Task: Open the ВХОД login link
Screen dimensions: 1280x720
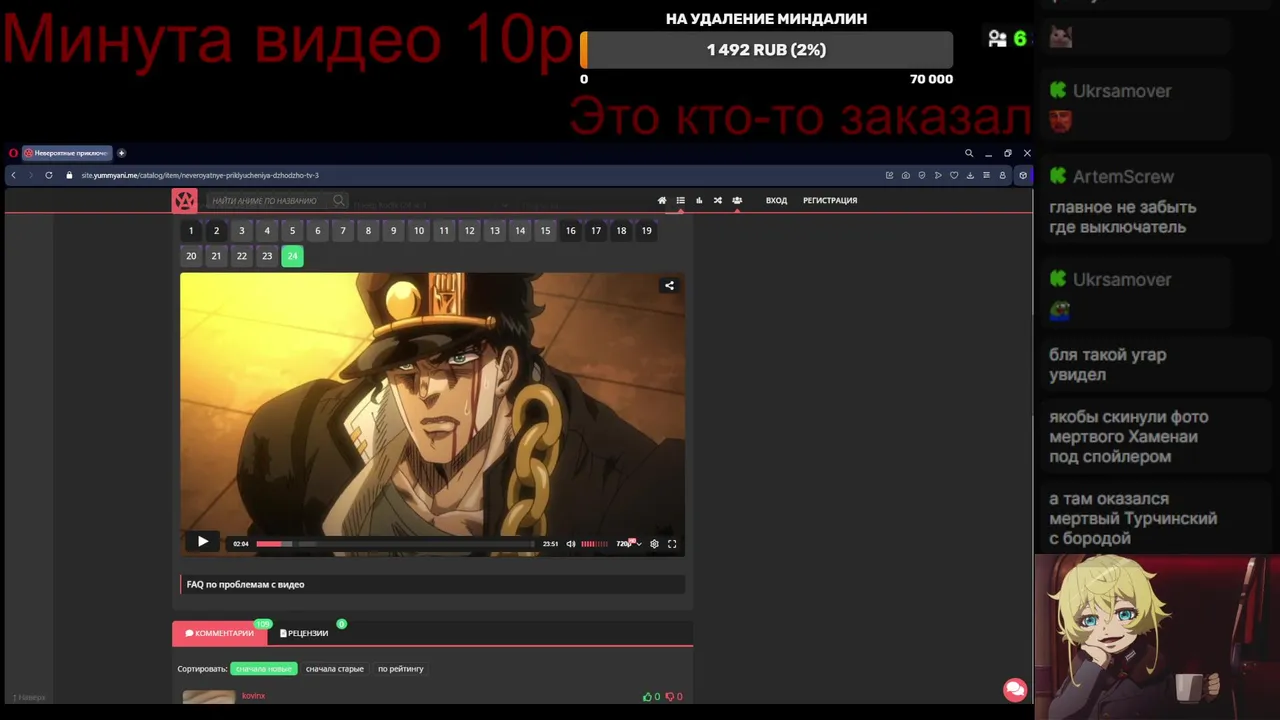Action: (x=776, y=200)
